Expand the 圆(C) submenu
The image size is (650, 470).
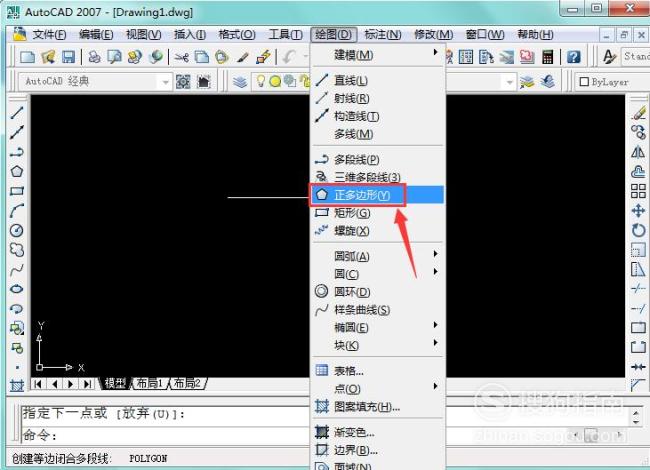coord(378,274)
